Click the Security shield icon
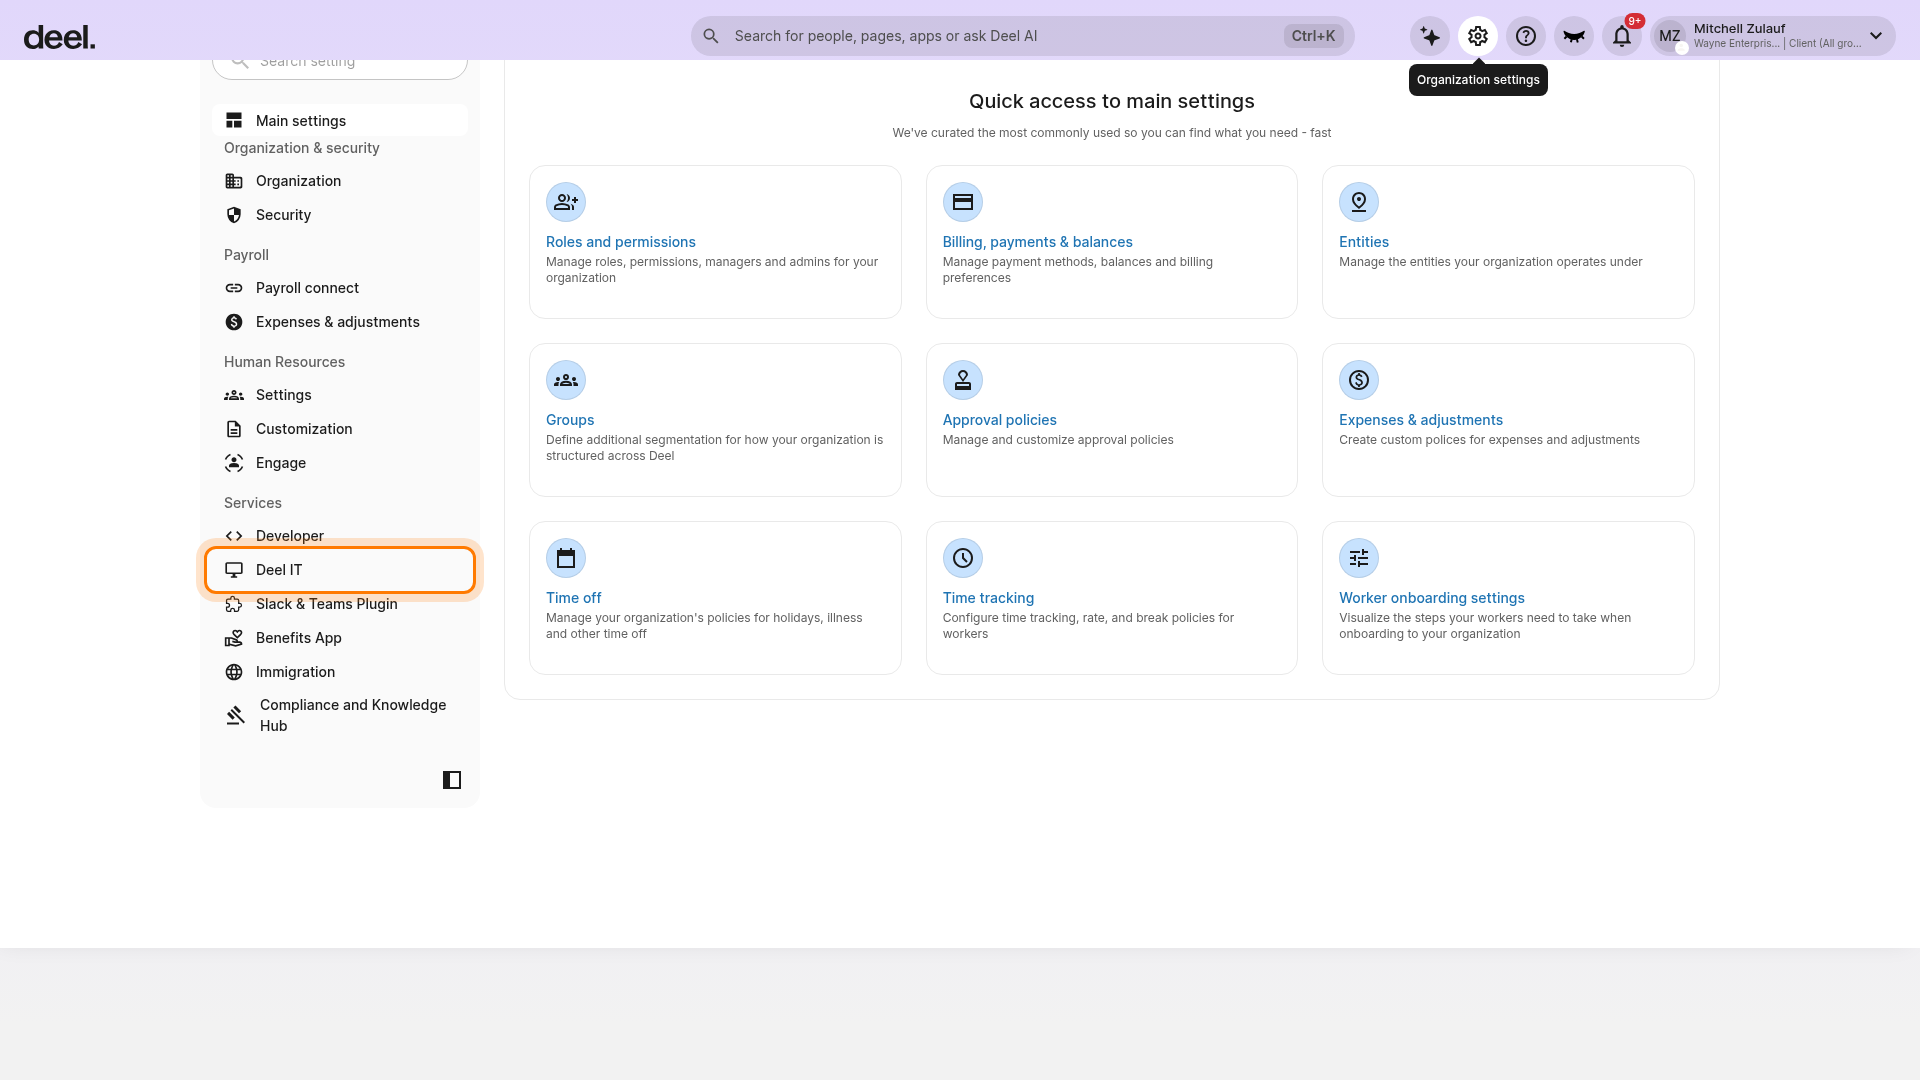This screenshot has width=1920, height=1080. (234, 215)
